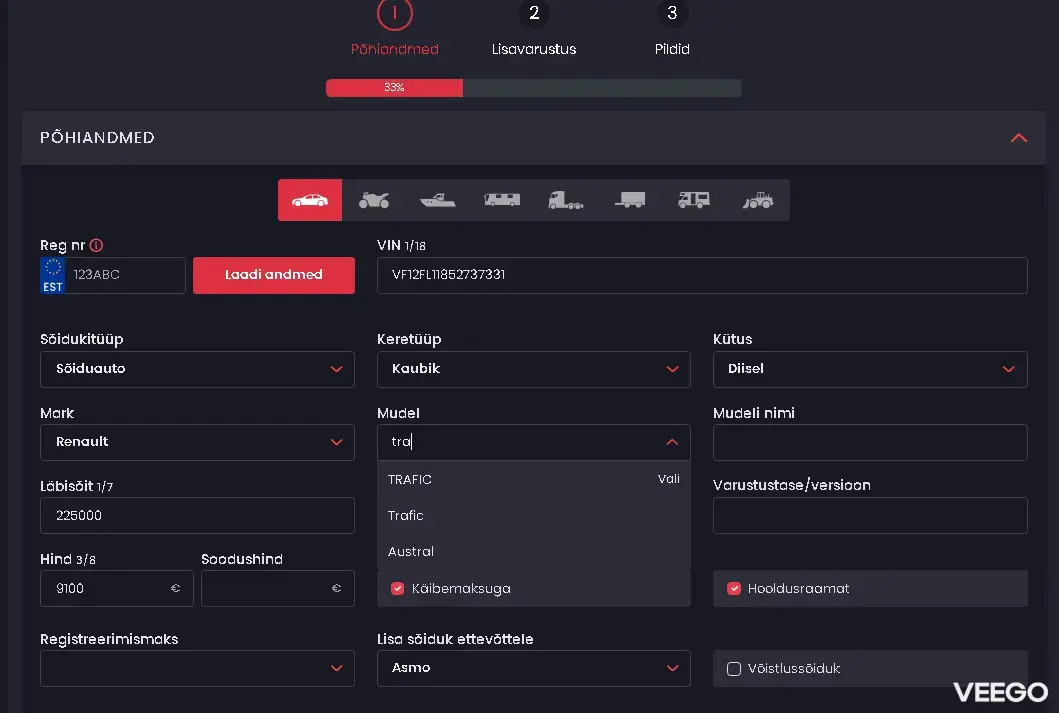Screen dimensions: 1059x713
Task: Choose the trailer vehicle category icon
Action: [629, 200]
